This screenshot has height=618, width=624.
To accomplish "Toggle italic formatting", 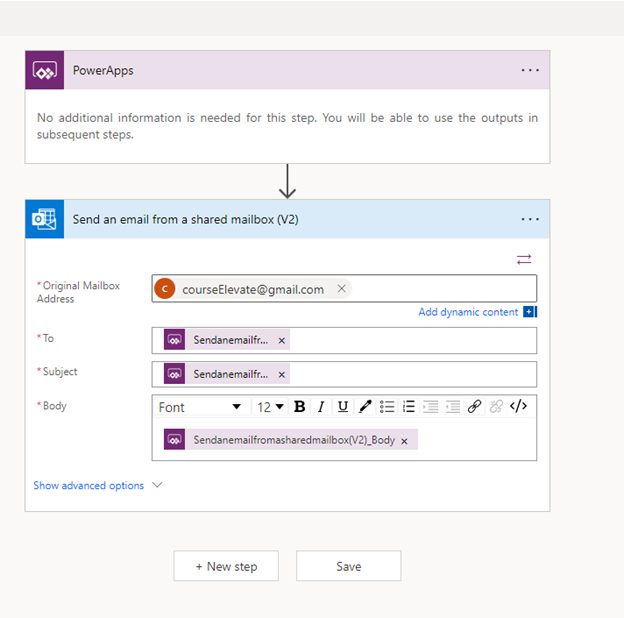I will click(321, 407).
